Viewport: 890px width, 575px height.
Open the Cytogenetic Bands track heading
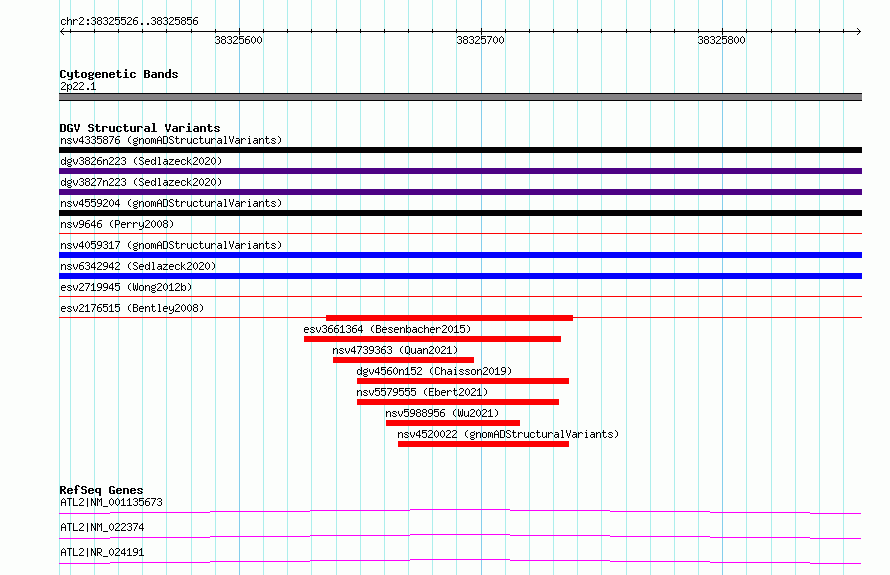pyautogui.click(x=119, y=74)
